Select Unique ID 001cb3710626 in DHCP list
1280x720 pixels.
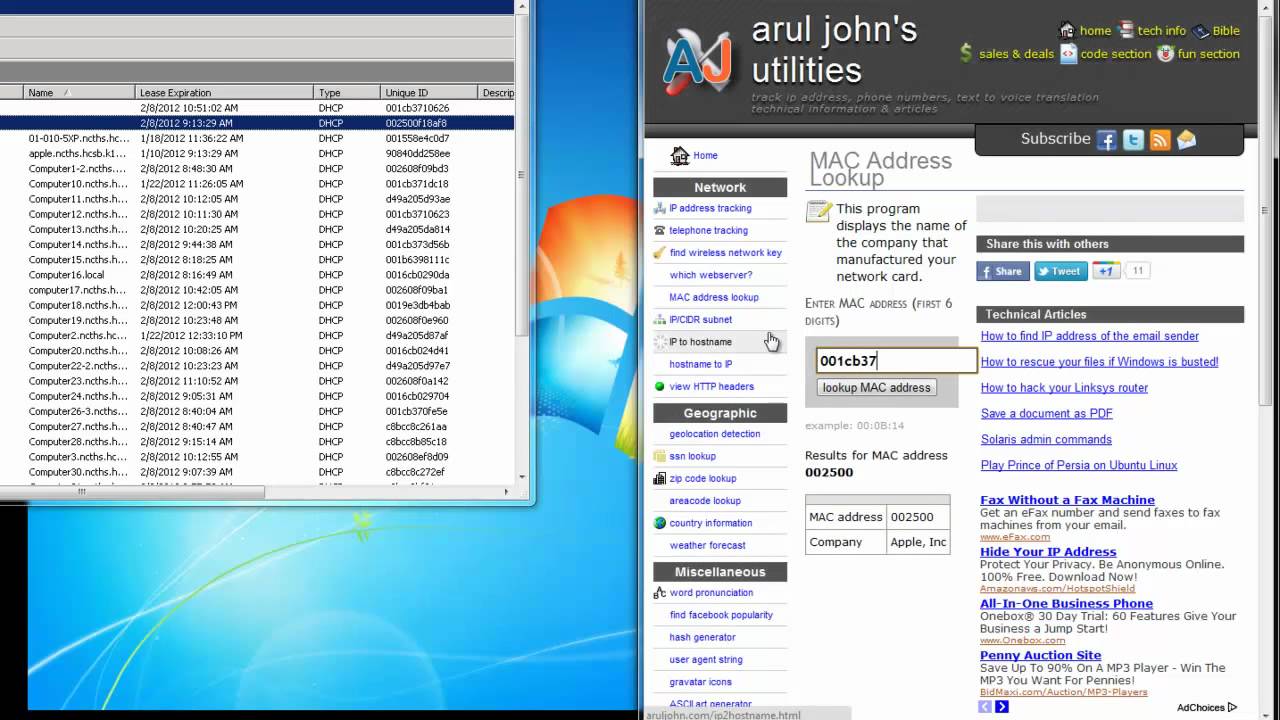point(417,108)
